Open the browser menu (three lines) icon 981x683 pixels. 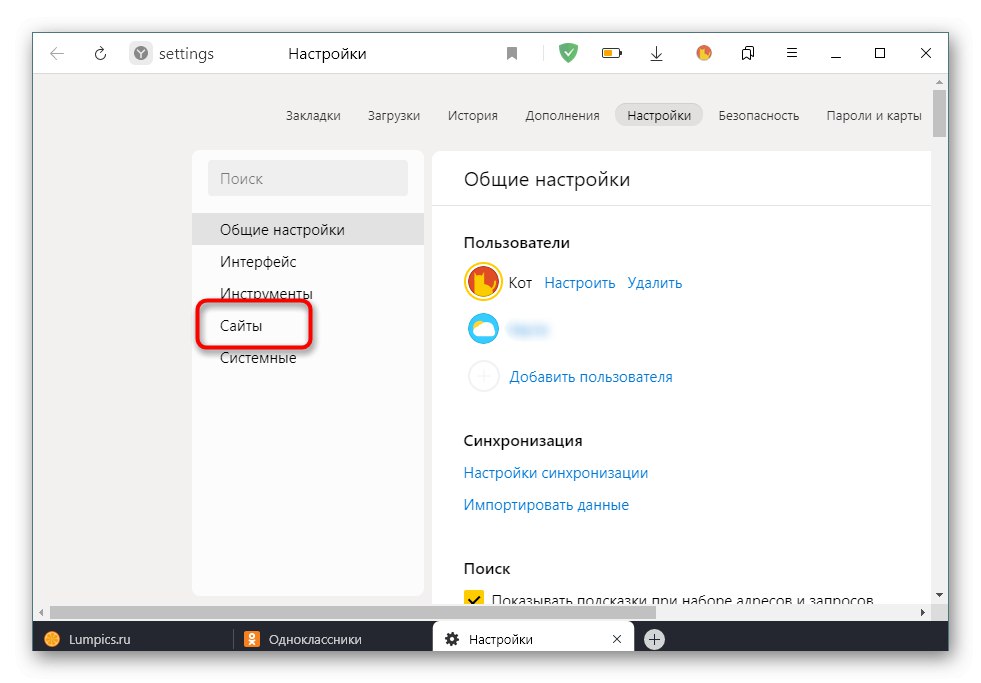(x=792, y=52)
